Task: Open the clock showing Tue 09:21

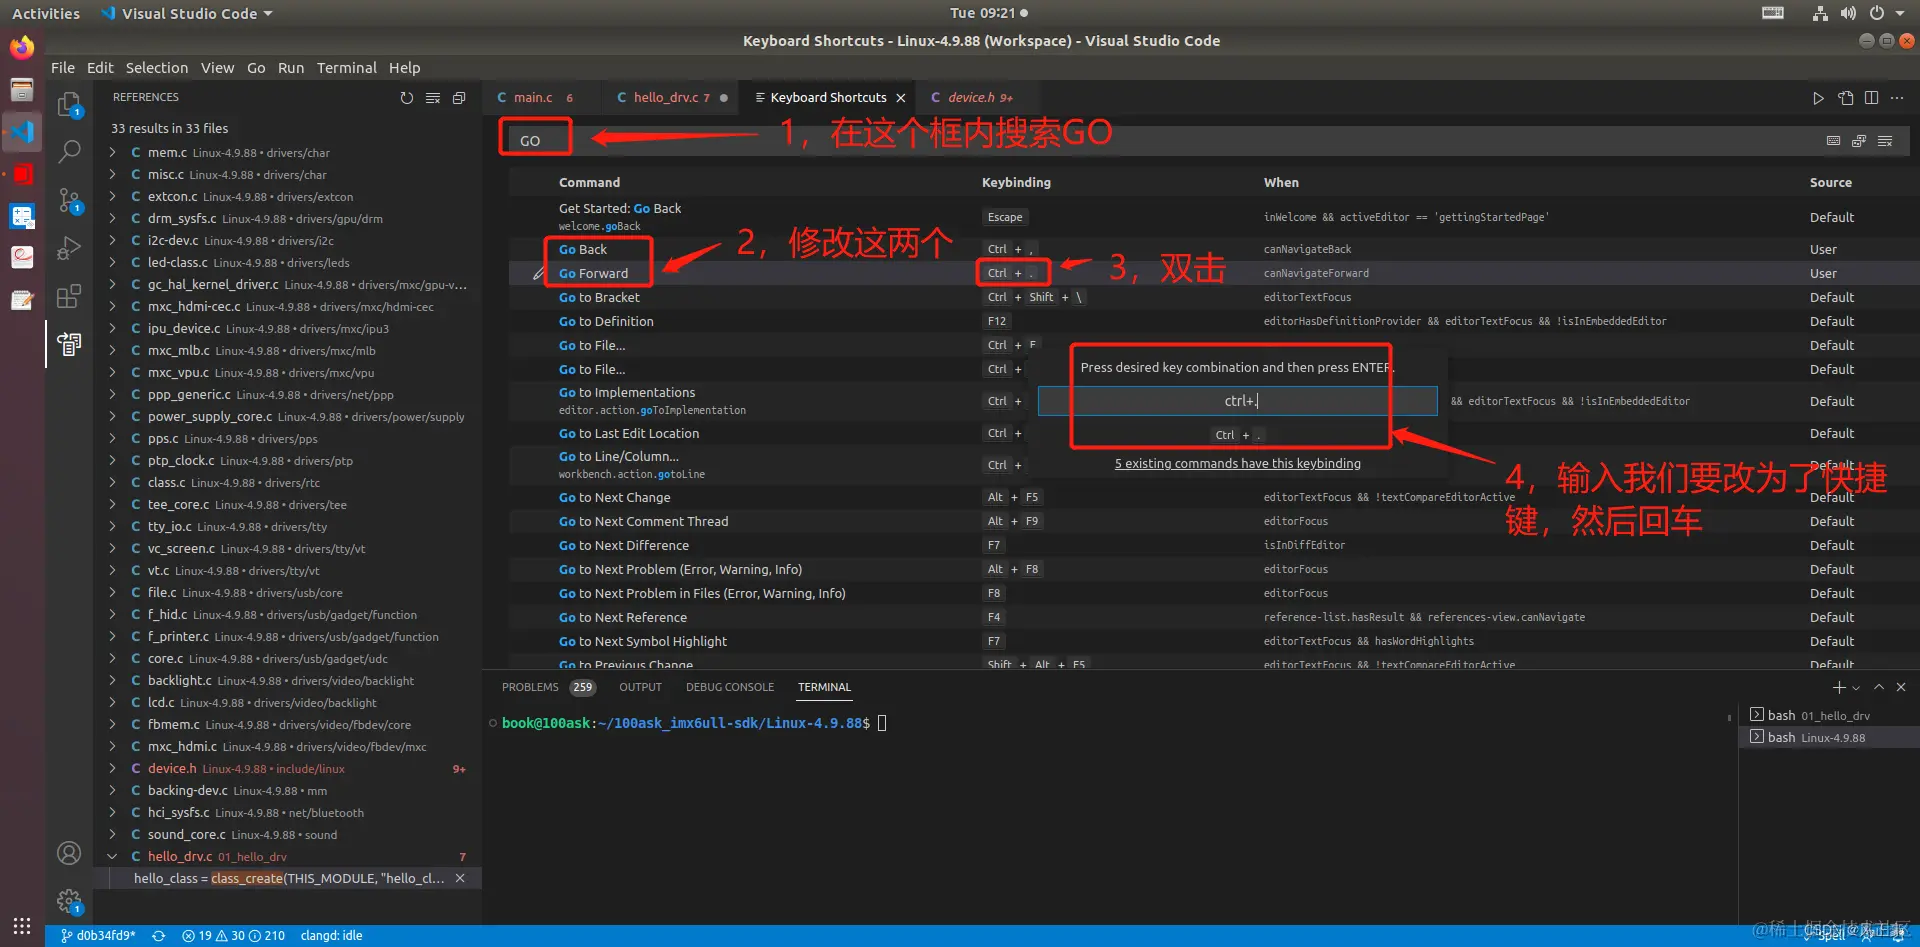Action: pos(989,13)
